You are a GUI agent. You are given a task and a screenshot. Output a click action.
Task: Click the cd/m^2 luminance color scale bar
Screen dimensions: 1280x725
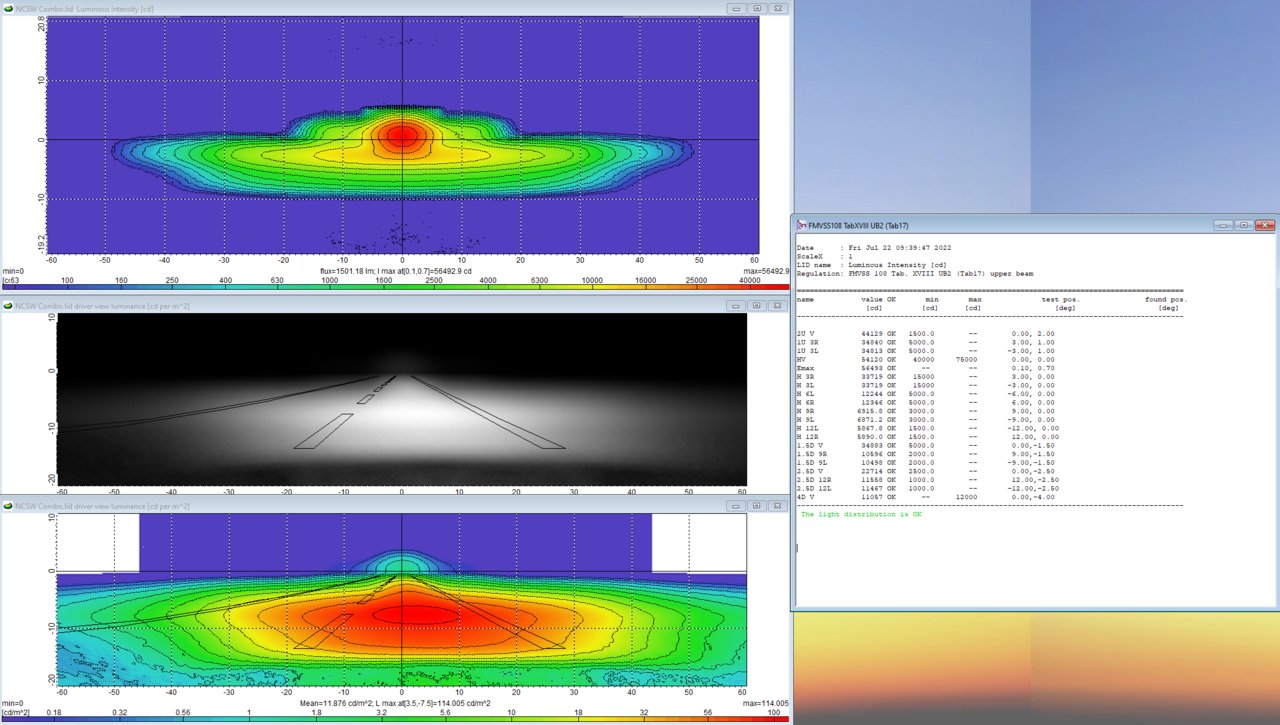[x=395, y=719]
